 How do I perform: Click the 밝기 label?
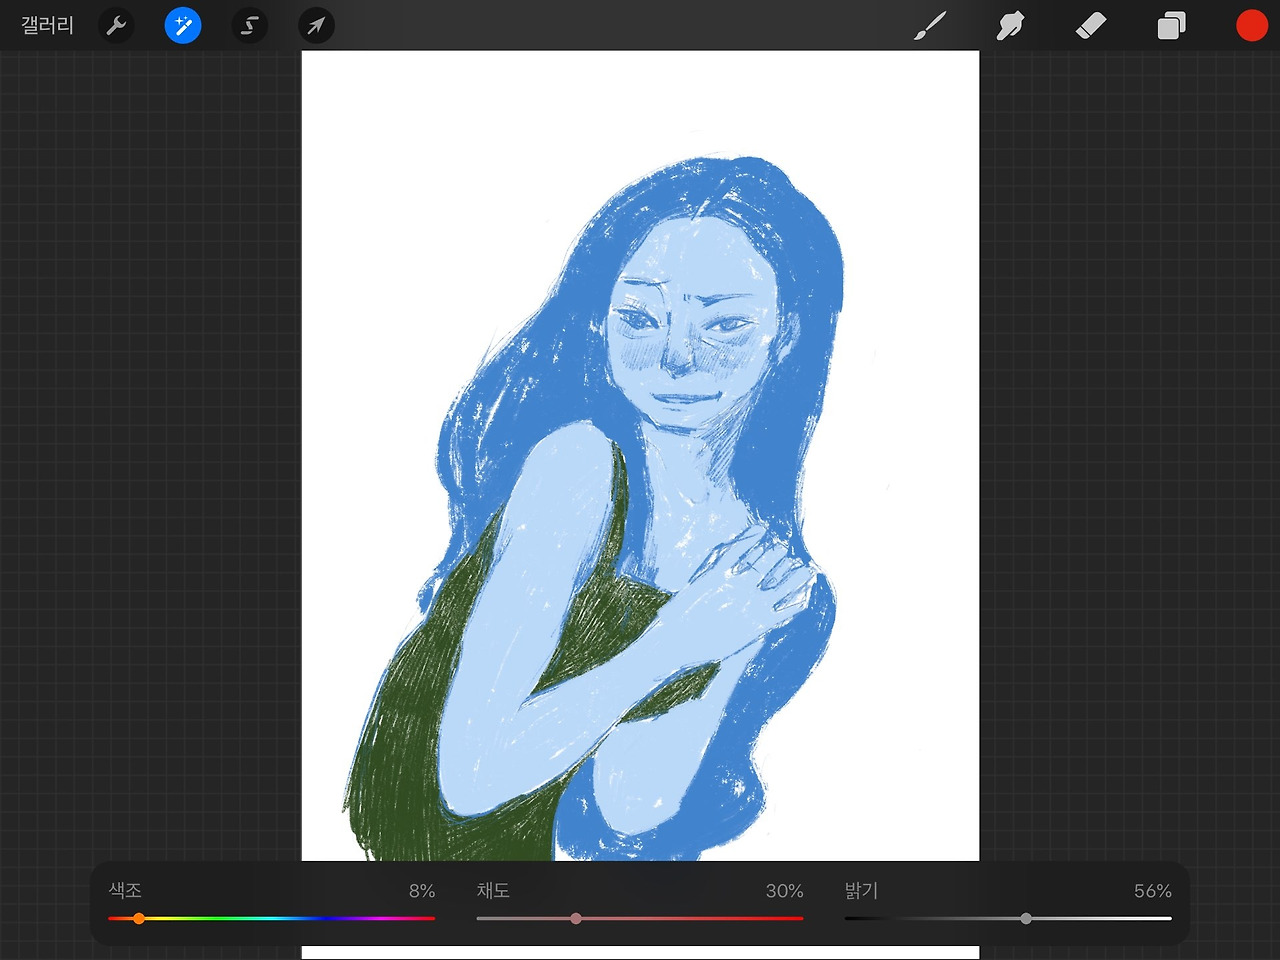[861, 890]
